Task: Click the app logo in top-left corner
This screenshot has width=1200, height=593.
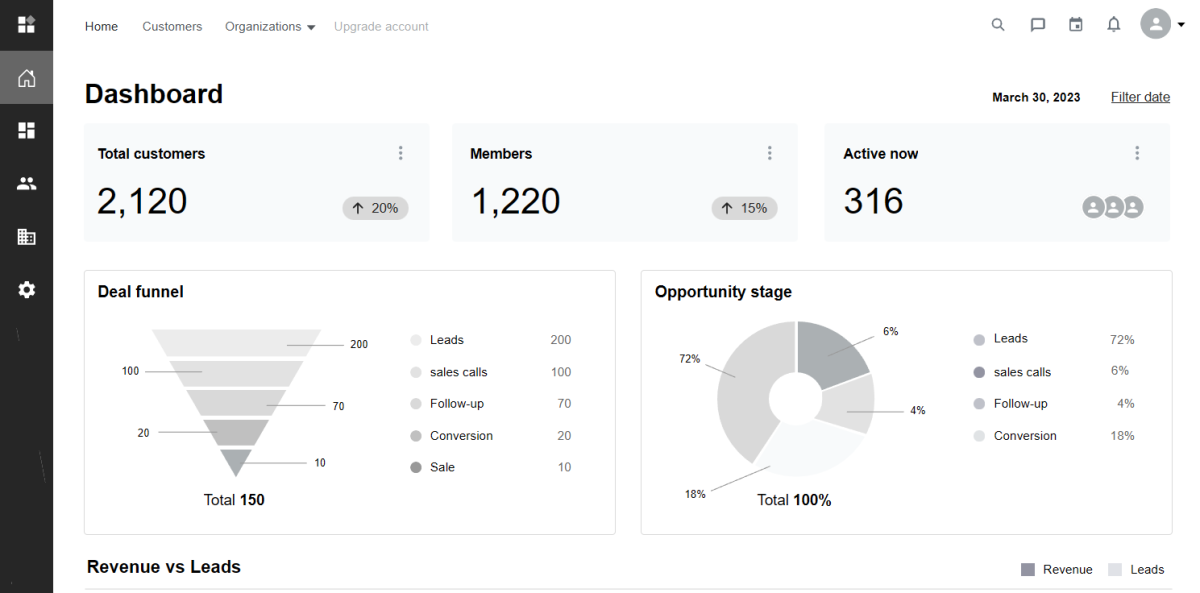Action: [27, 24]
